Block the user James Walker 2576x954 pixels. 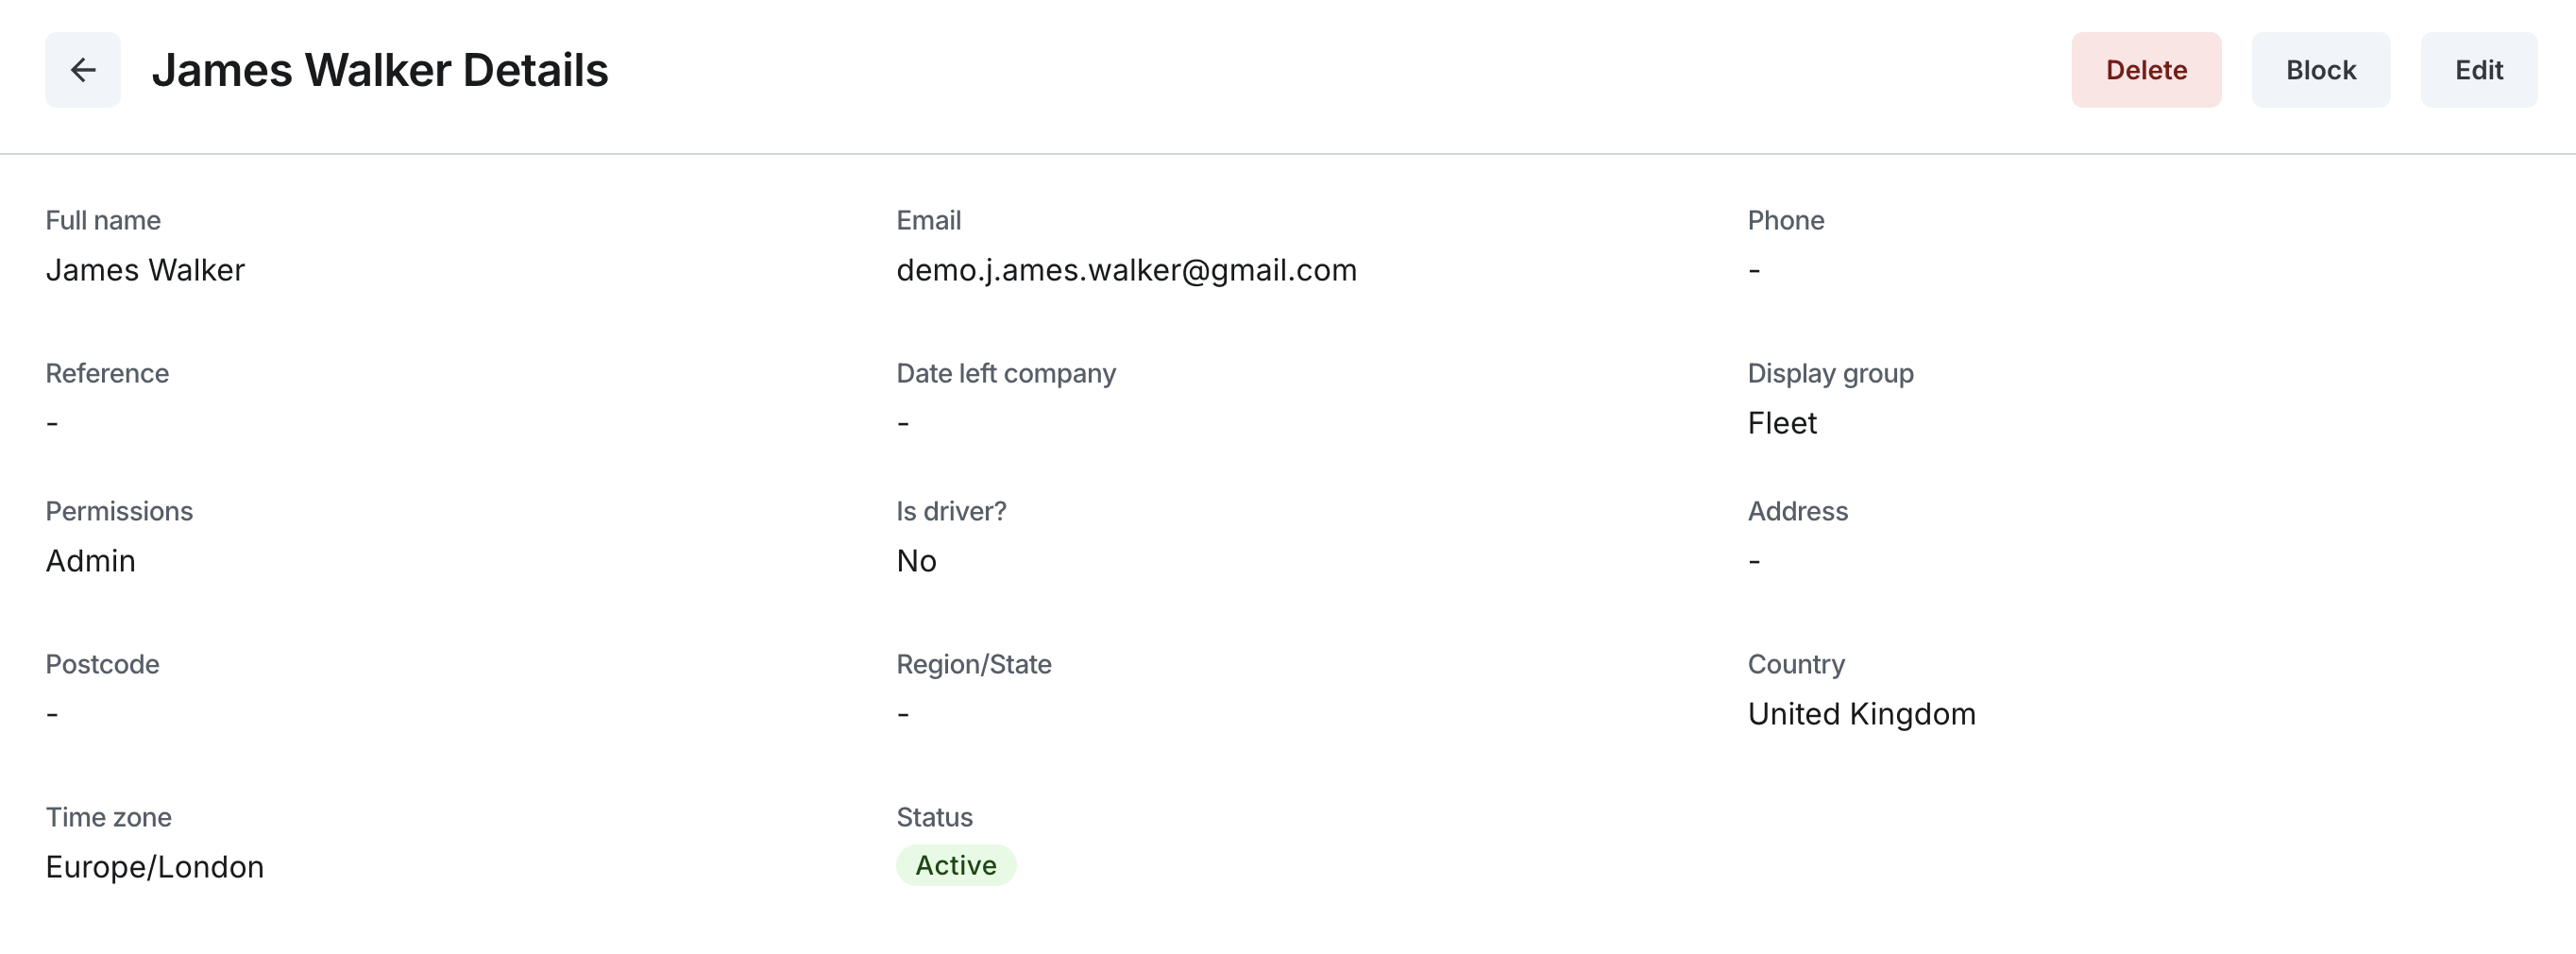click(x=2320, y=70)
